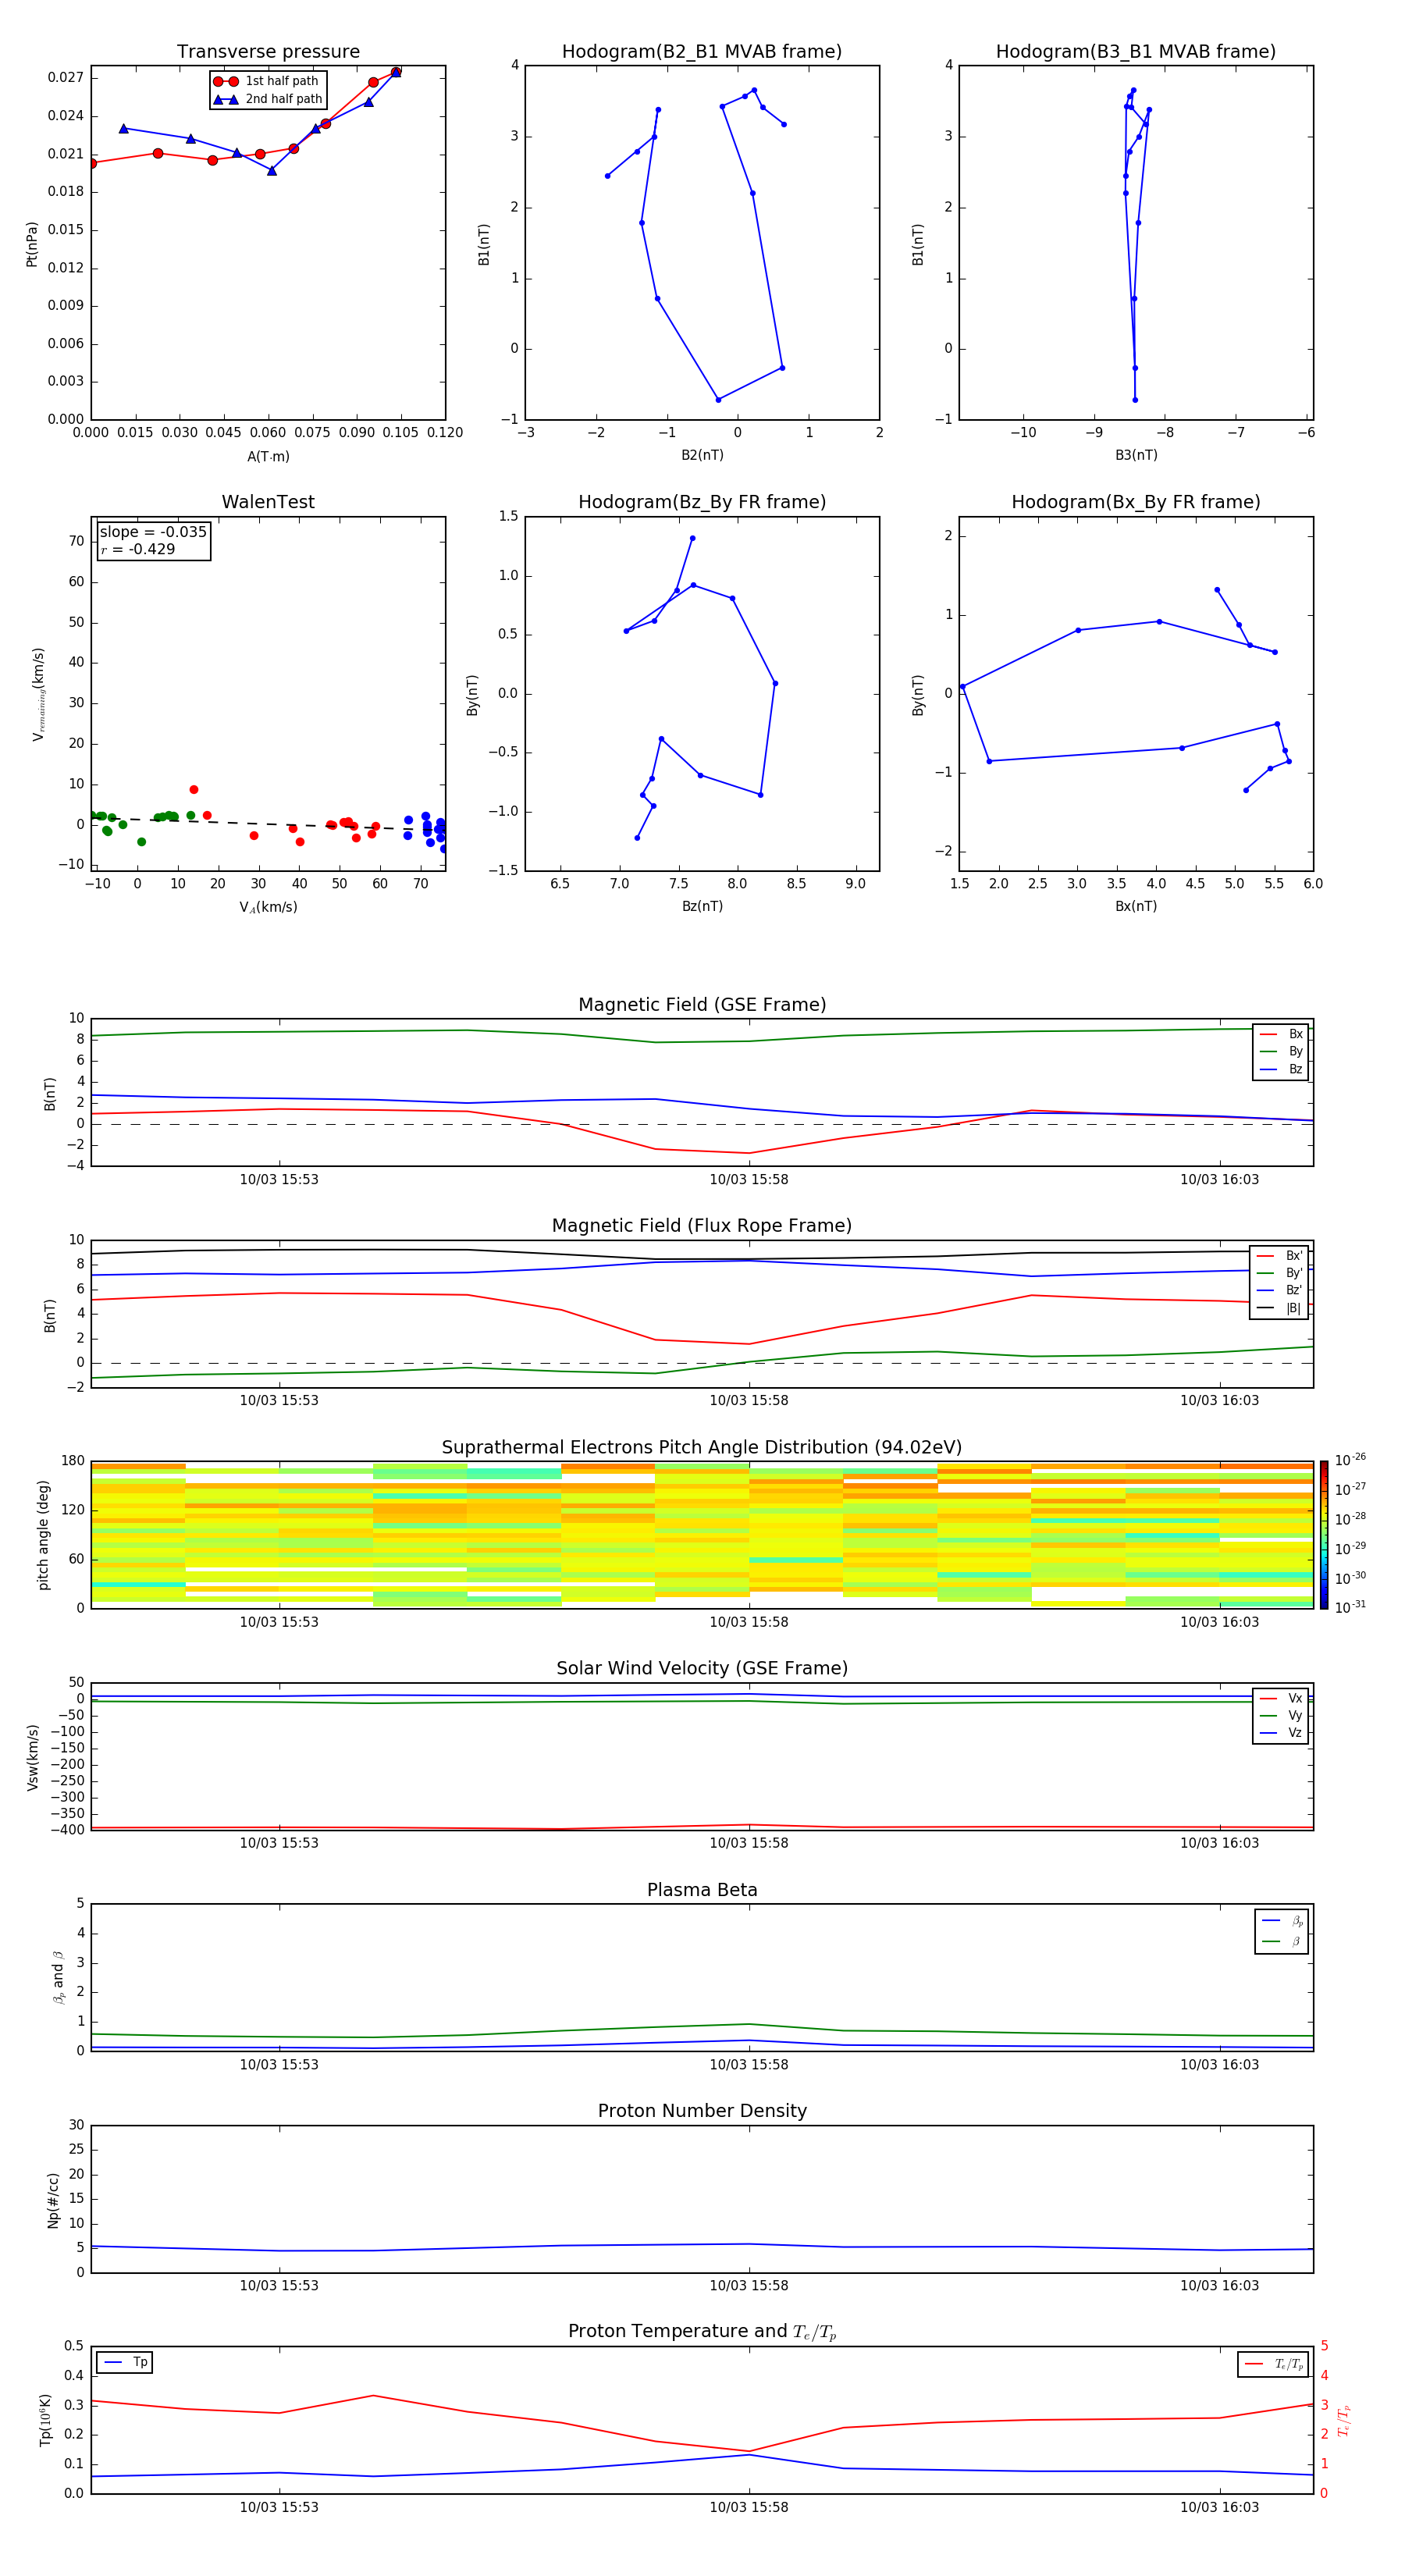Click the topmost red marker in Transverse pressure
This screenshot has height=2576, width=1405.
396,71
